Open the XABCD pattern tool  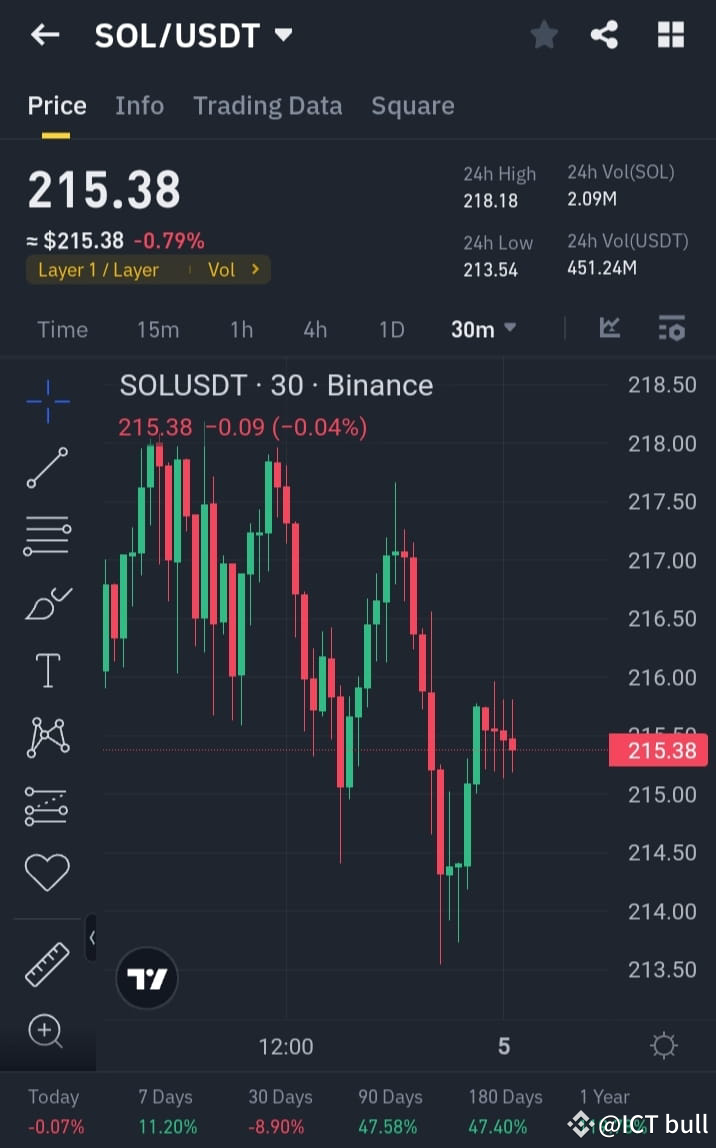[x=47, y=737]
